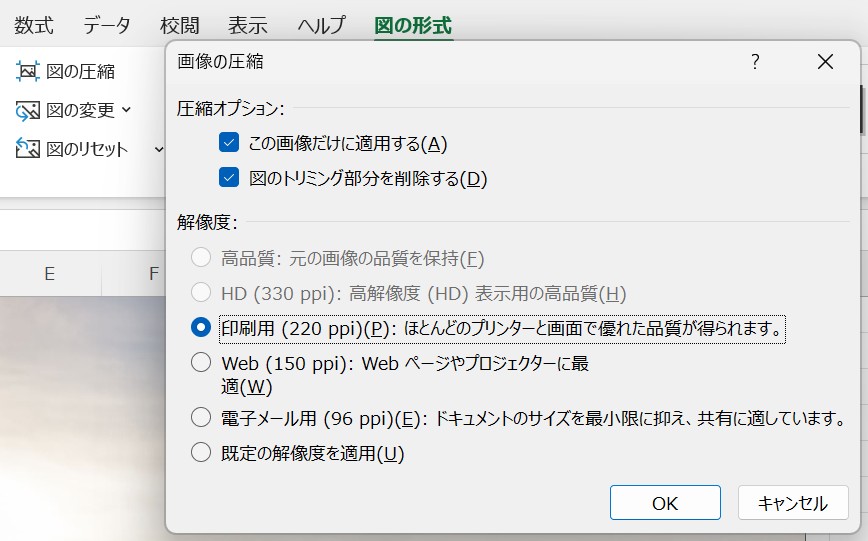This screenshot has width=868, height=541.
Task: Choose 電子メール用 (96 ppi) resolution
Action: (201, 417)
